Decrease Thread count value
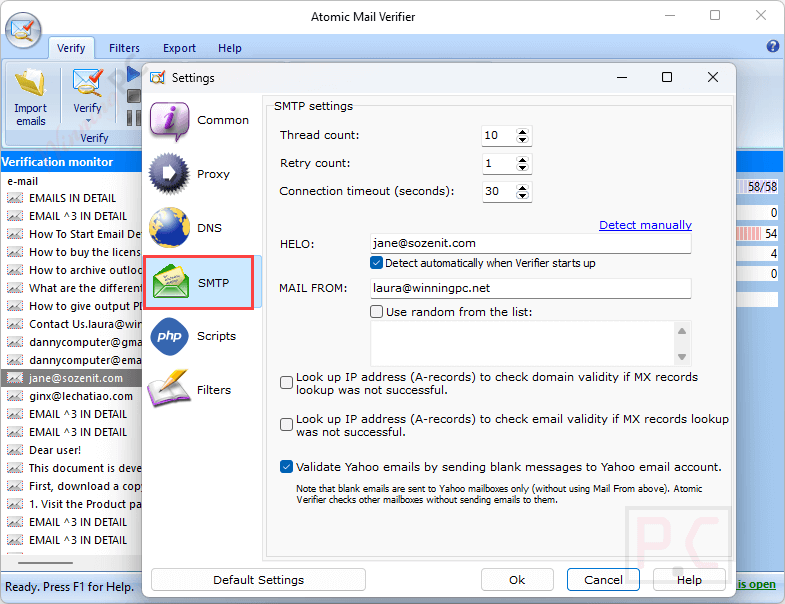Screen dimensions: 785x604 523,139
